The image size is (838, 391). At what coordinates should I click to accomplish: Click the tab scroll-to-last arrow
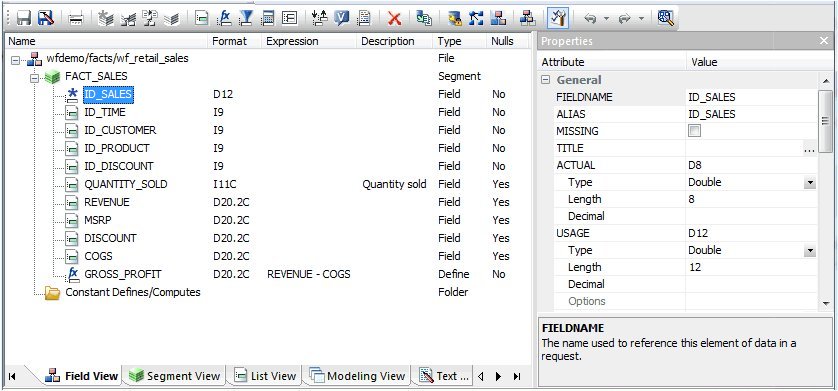pos(517,376)
